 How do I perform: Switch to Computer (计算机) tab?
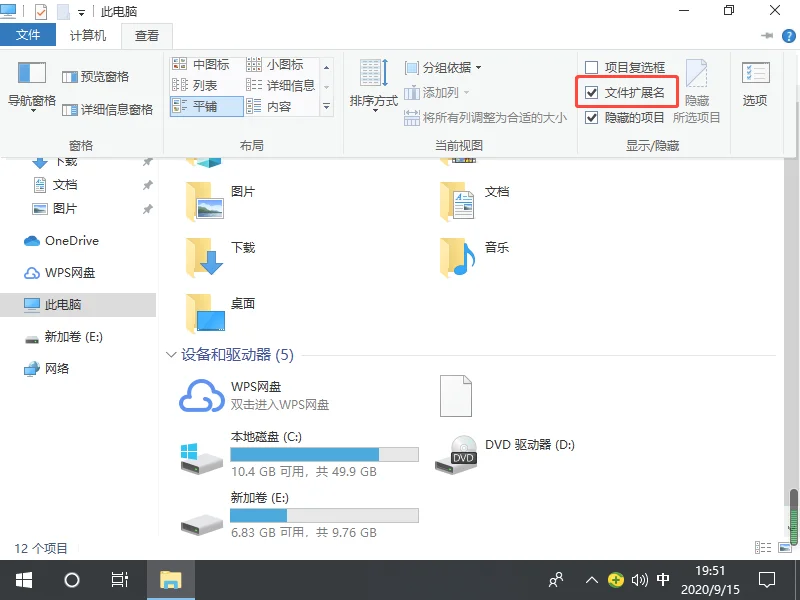tap(88, 35)
